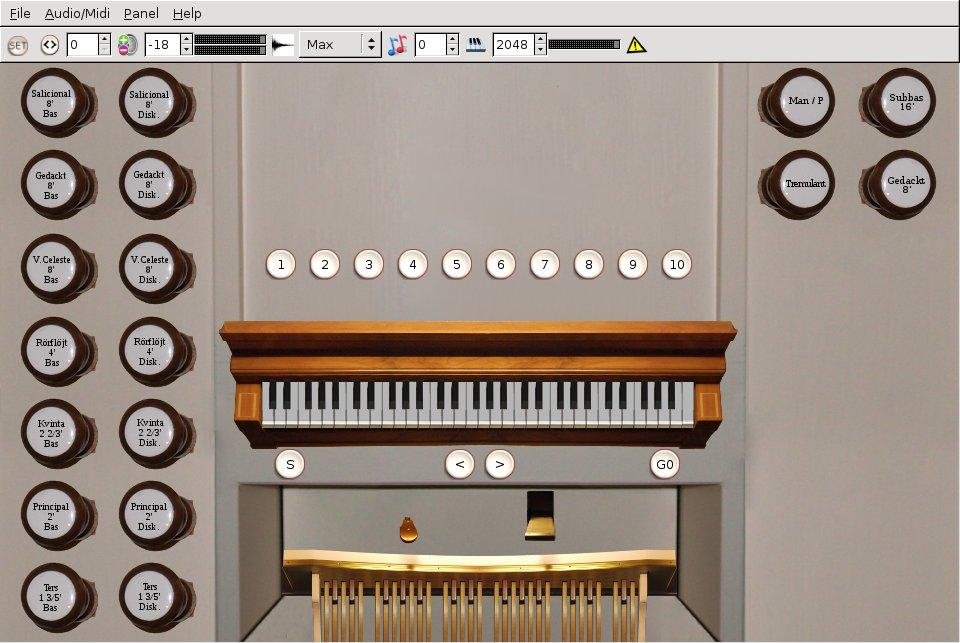
Task: Click the release tail waveform icon
Action: point(283,45)
